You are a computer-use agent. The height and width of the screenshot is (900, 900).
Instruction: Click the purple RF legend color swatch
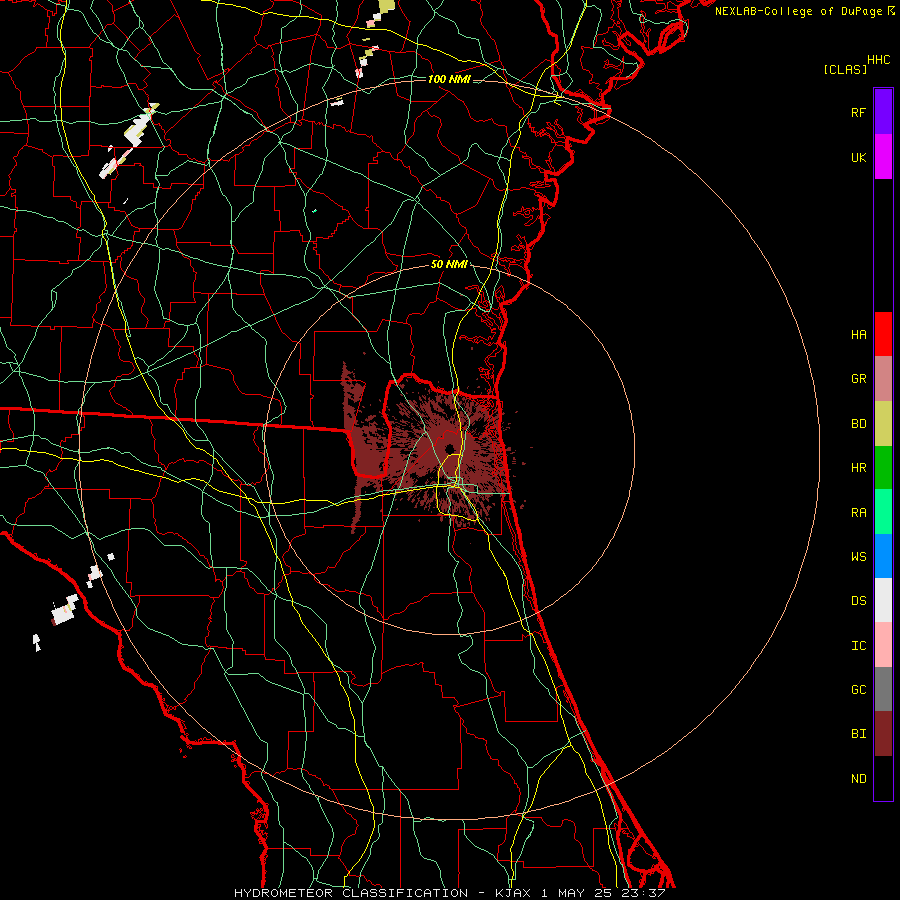tap(883, 112)
